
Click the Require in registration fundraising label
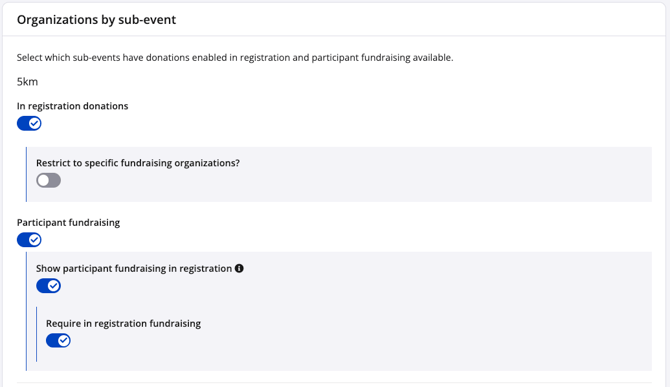[x=123, y=323]
